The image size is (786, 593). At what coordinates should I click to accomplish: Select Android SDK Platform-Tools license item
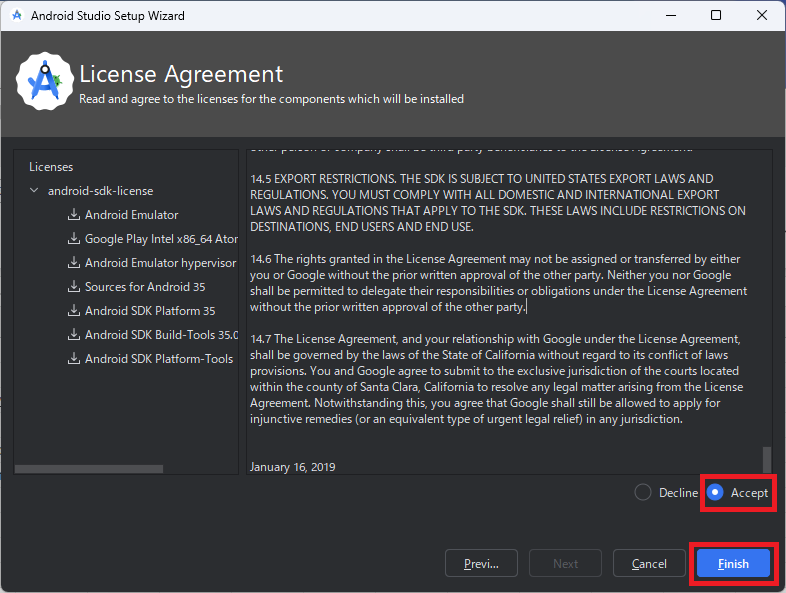click(x=158, y=359)
